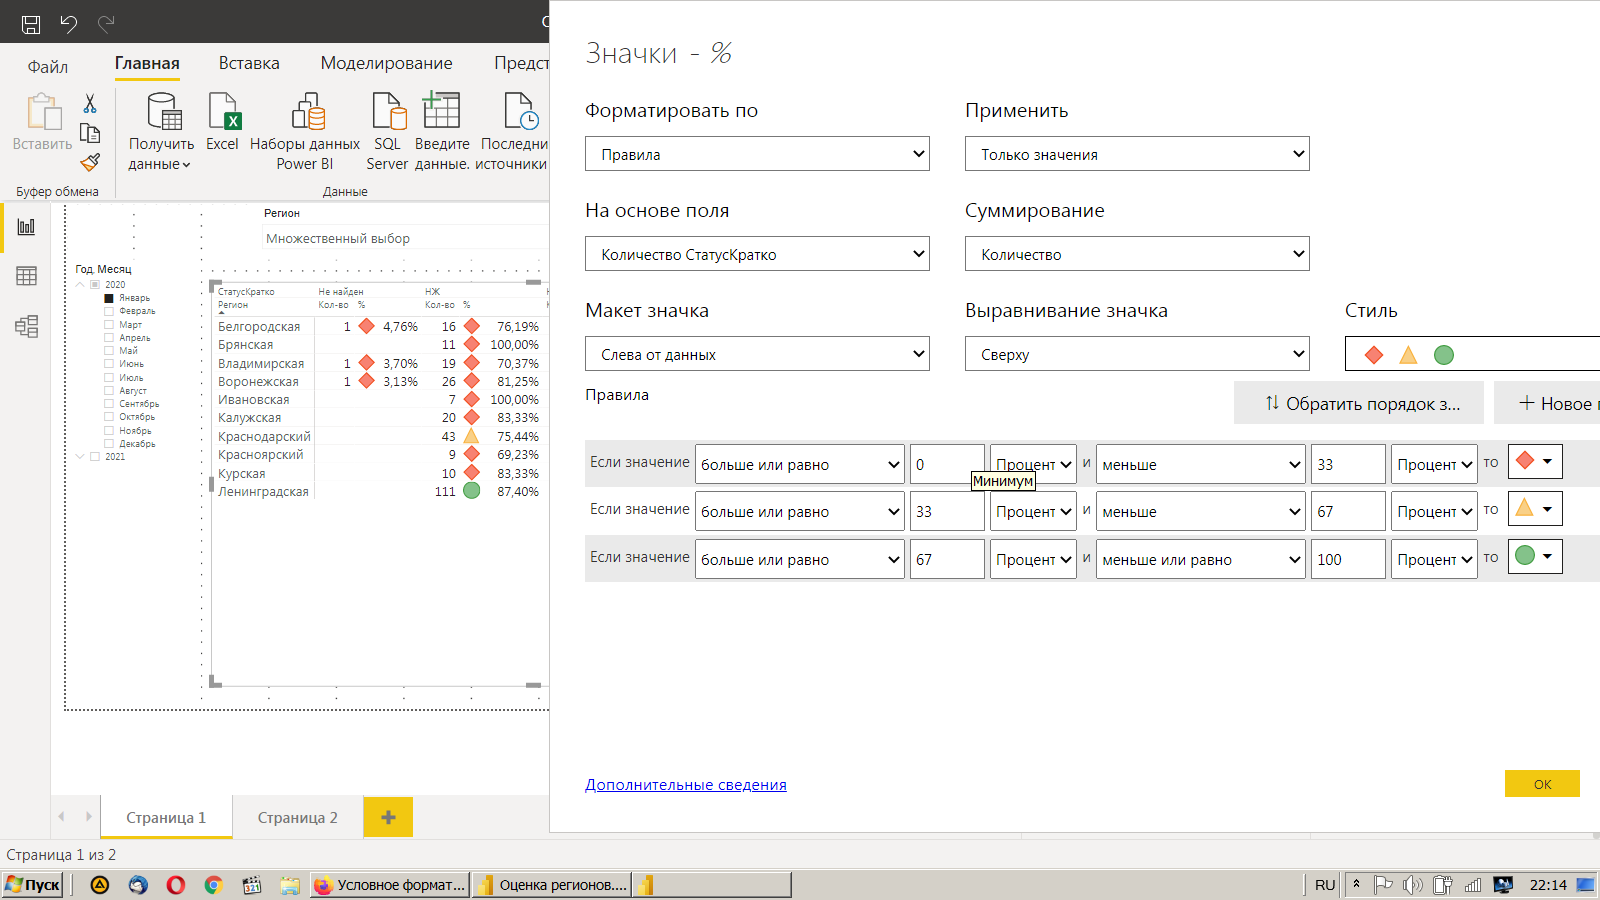Open Применить Только значения dropdown

click(1137, 154)
